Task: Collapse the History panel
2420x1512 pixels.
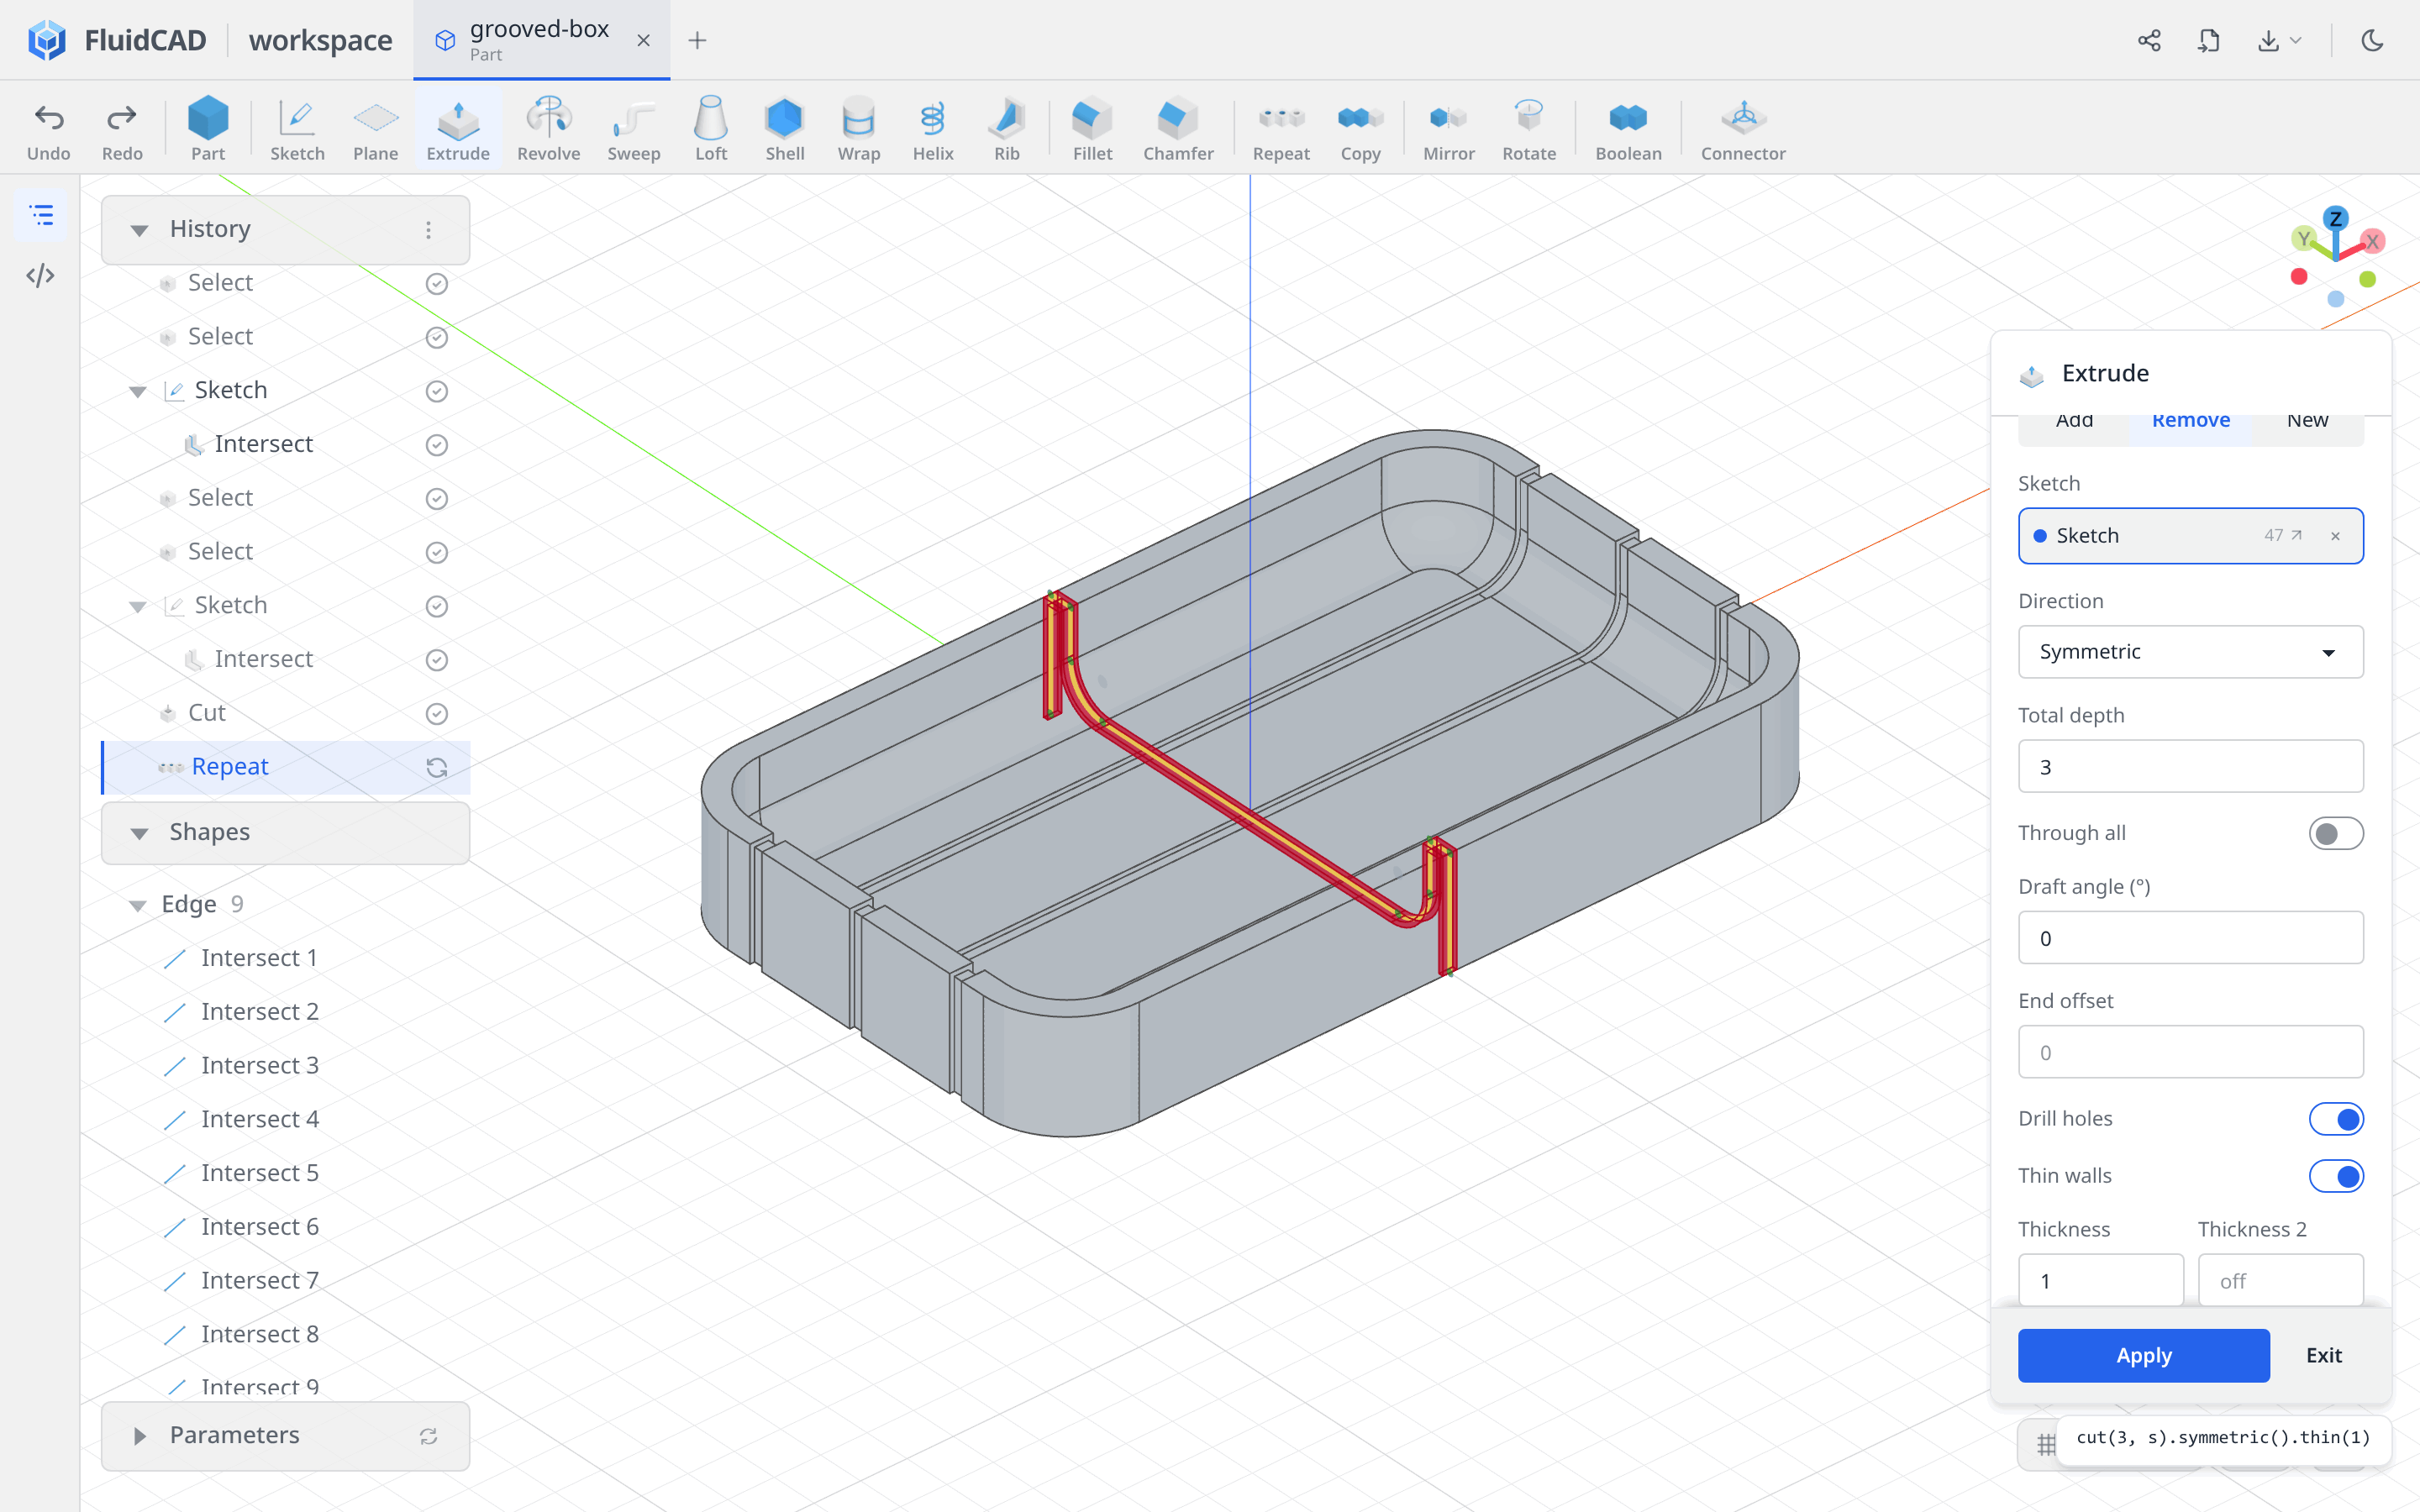Action: pyautogui.click(x=139, y=230)
